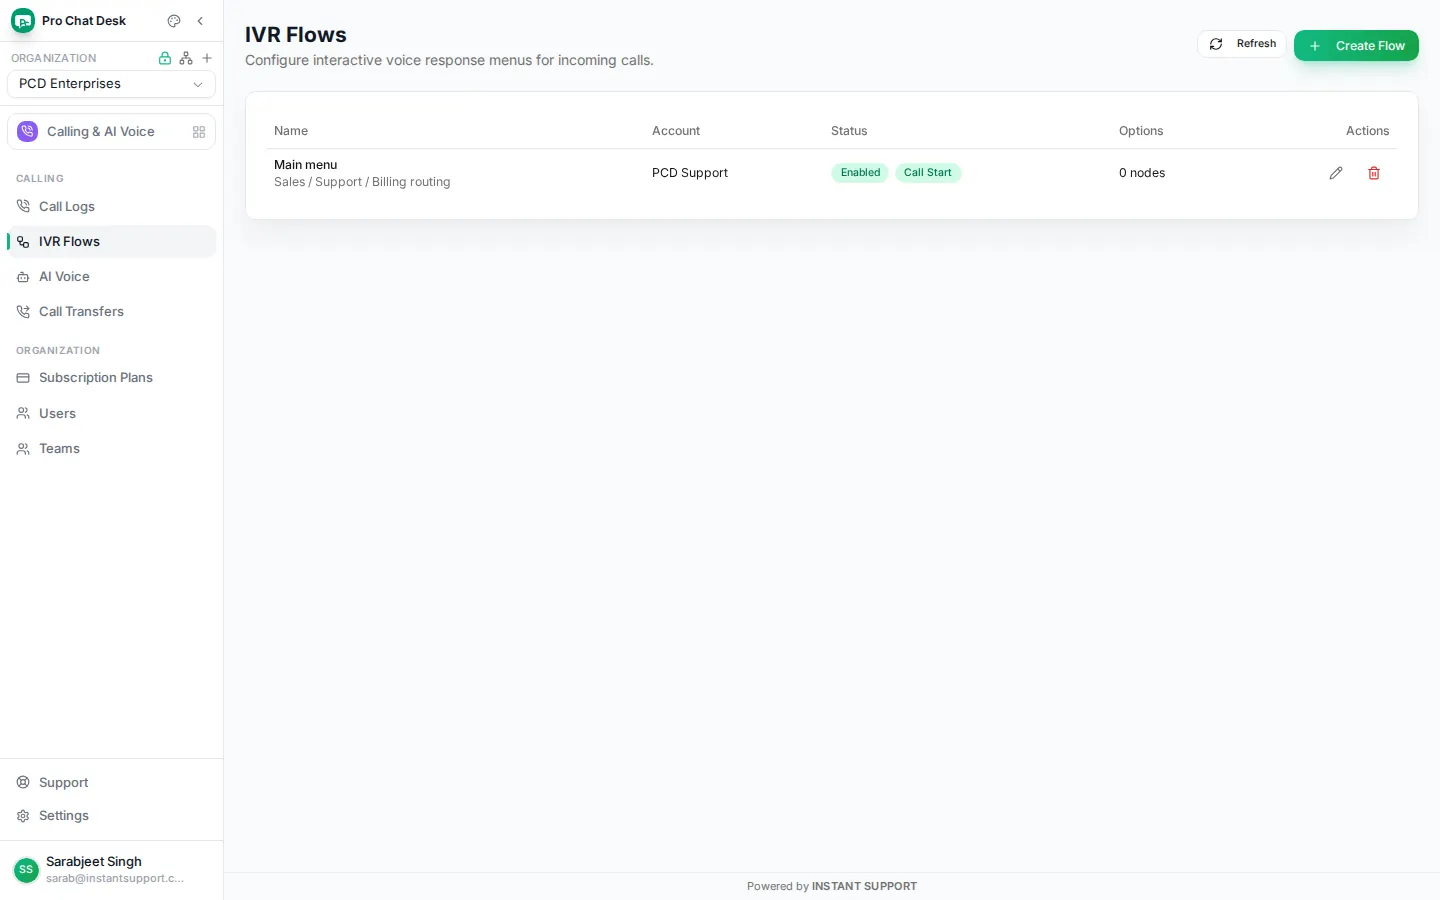Delete the Main menu flow with the trash icon

pos(1374,173)
